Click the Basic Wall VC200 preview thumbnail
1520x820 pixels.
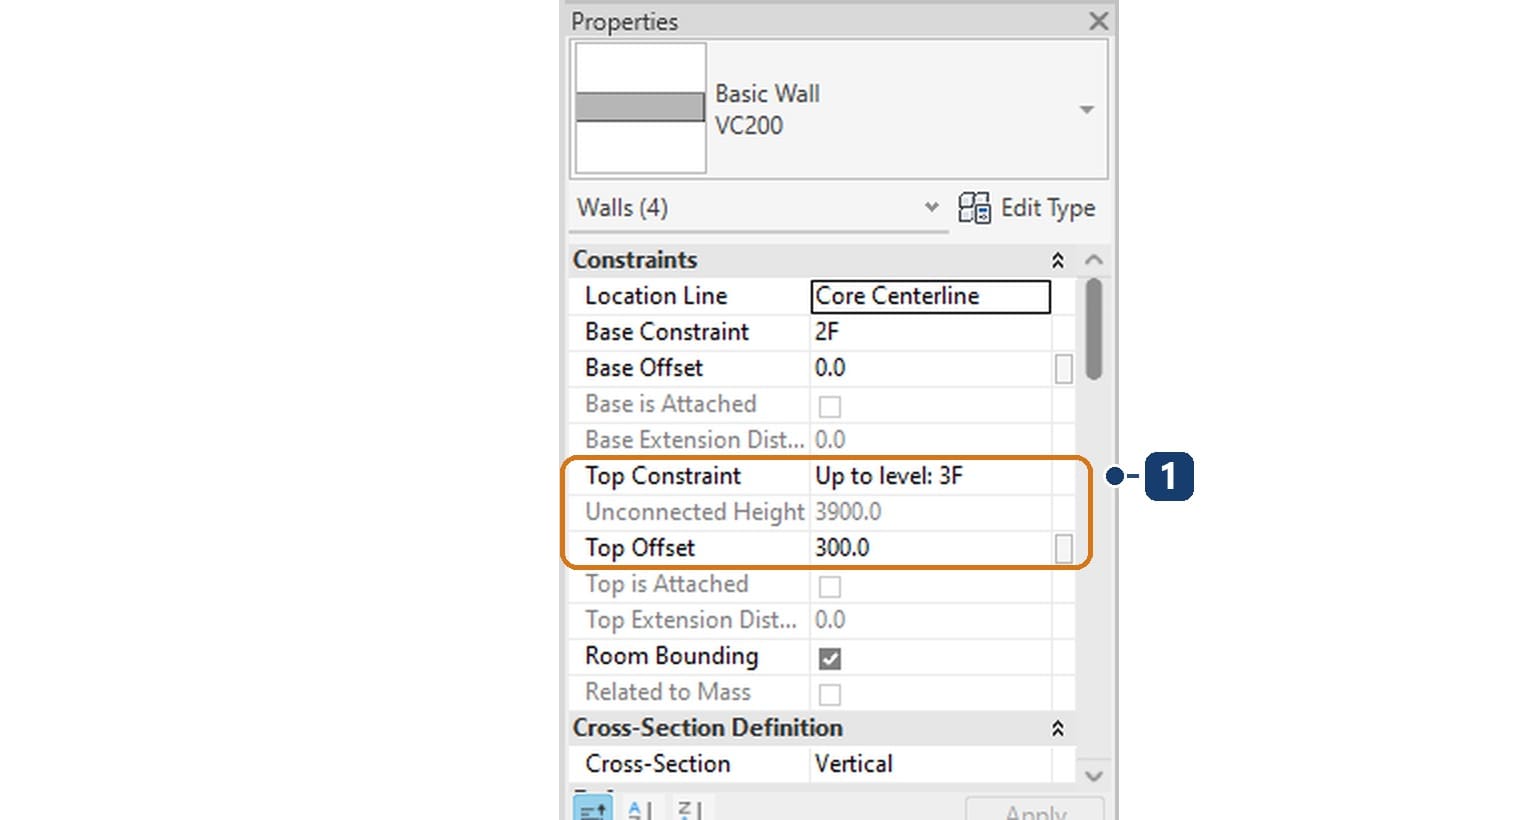640,108
